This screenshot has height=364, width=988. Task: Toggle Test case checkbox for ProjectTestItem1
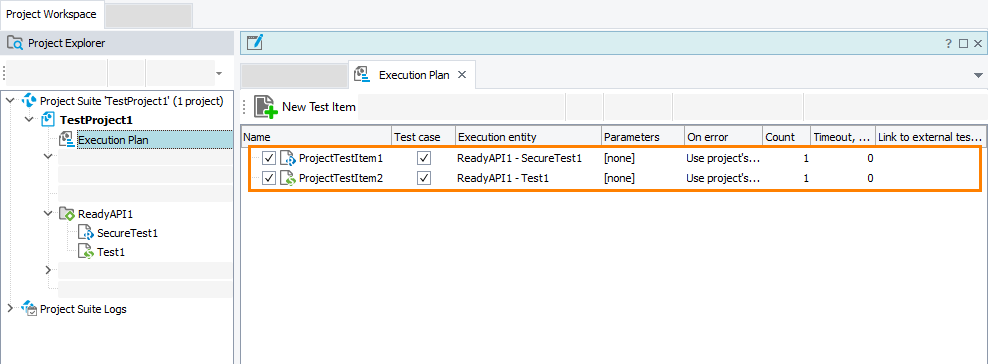point(424,158)
